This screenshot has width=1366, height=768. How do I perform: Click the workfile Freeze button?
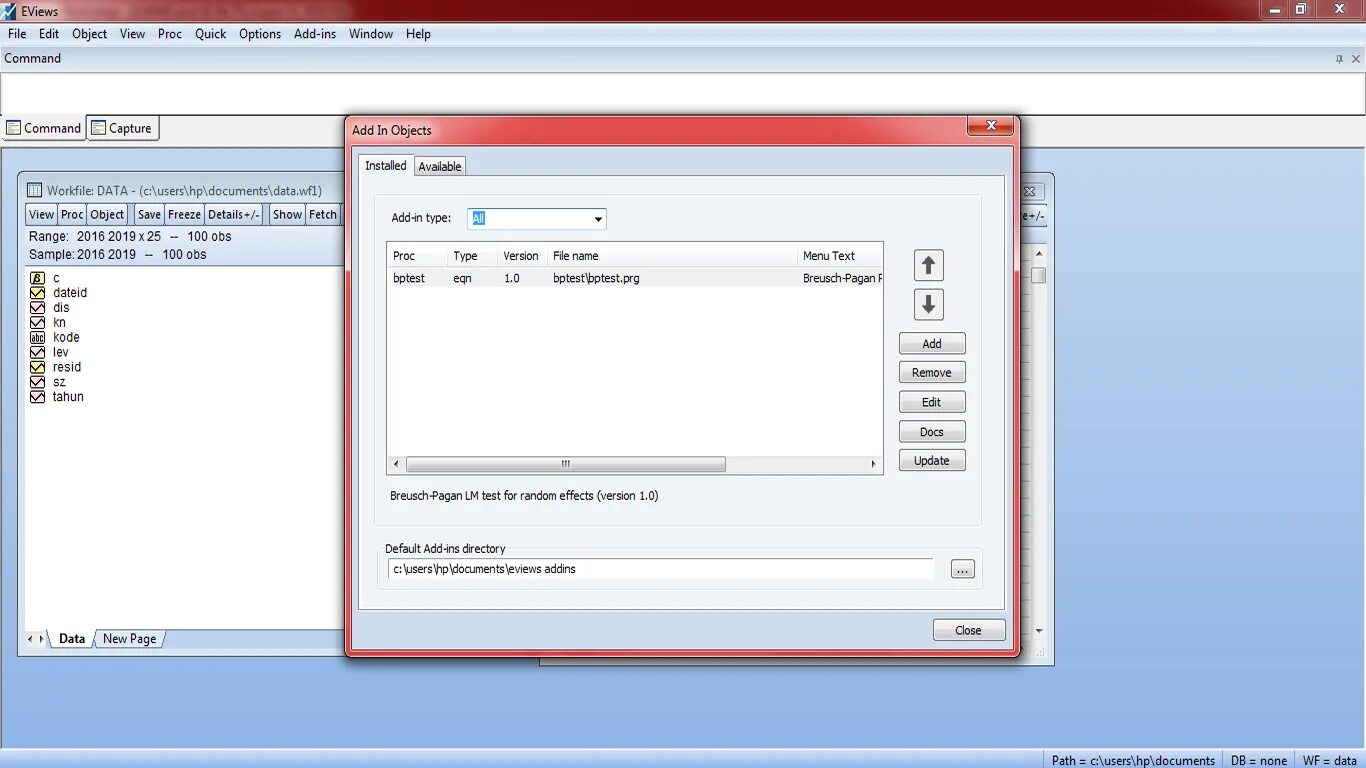pos(184,214)
